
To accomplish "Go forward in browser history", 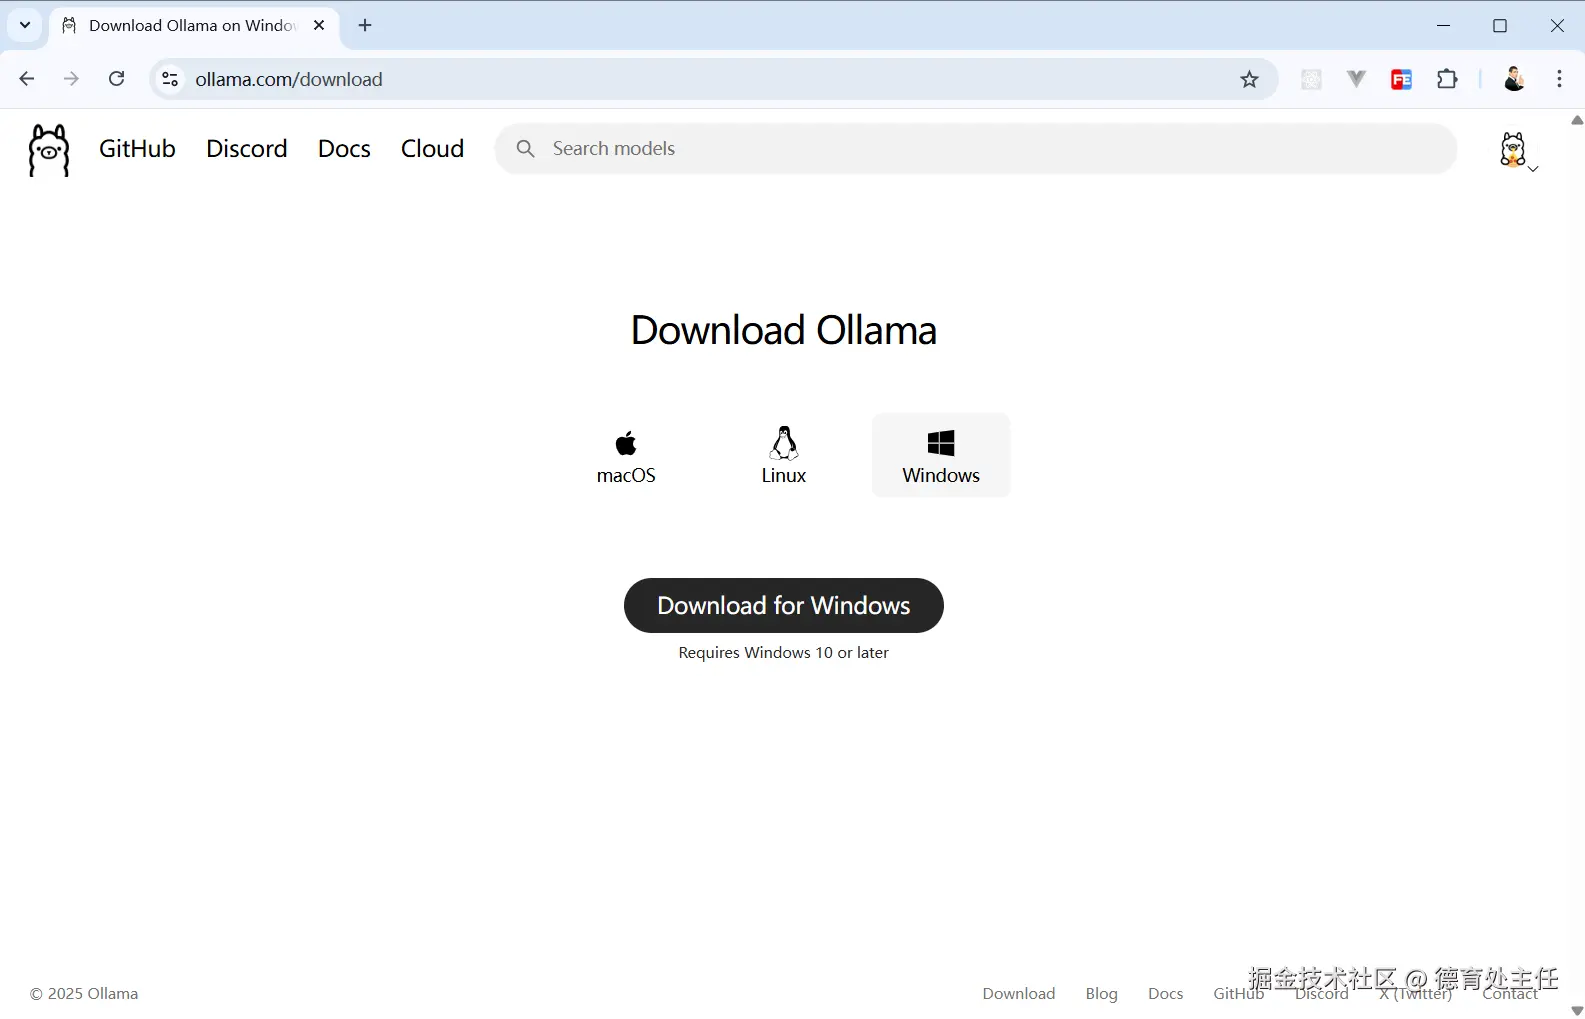I will click(71, 79).
